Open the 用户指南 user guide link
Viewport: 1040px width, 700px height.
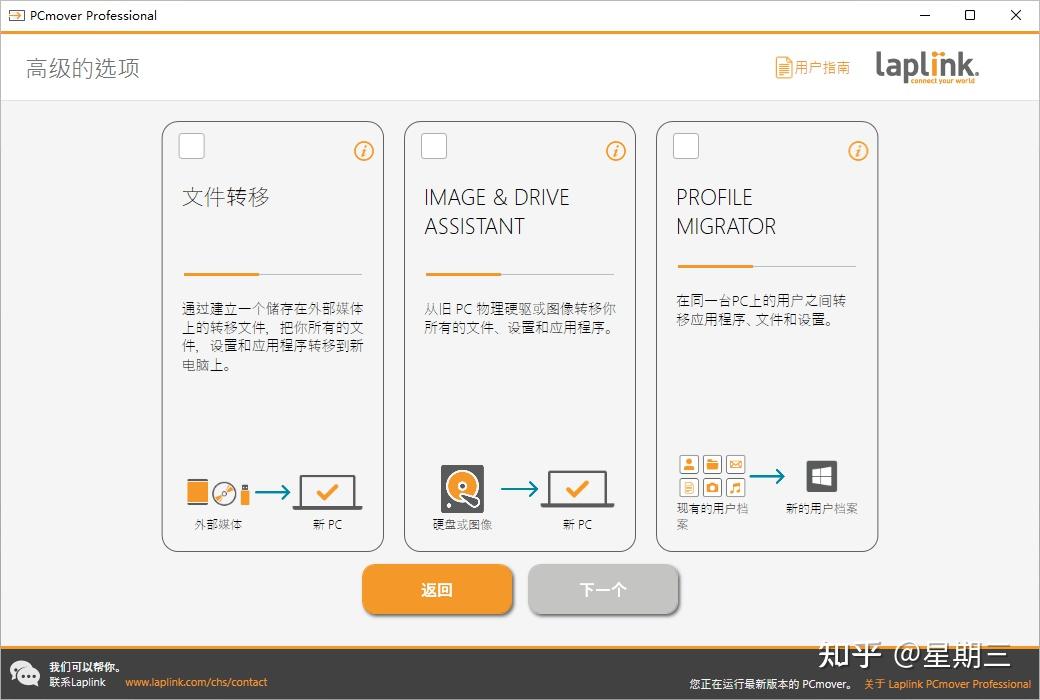click(x=822, y=67)
